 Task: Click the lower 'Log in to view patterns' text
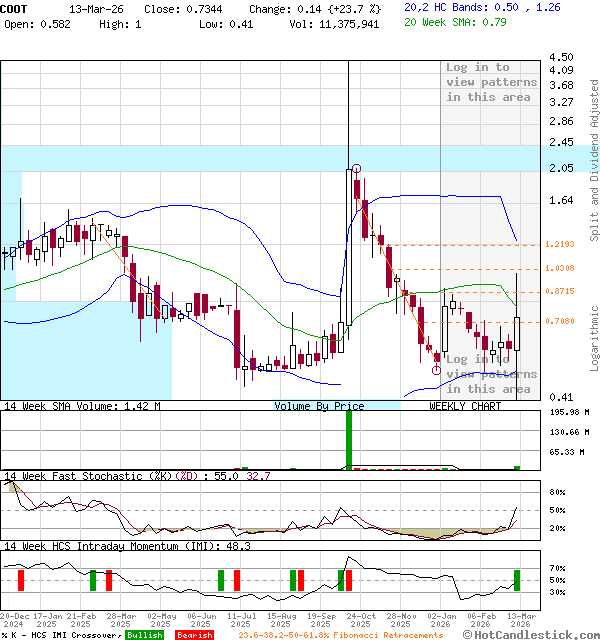pos(491,374)
